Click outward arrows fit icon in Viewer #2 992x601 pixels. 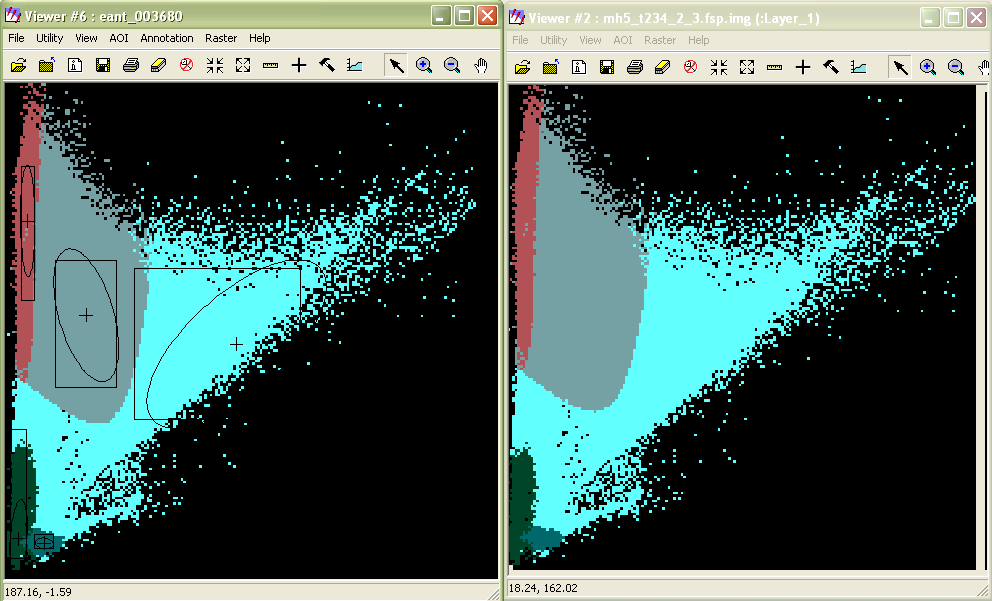pyautogui.click(x=747, y=67)
